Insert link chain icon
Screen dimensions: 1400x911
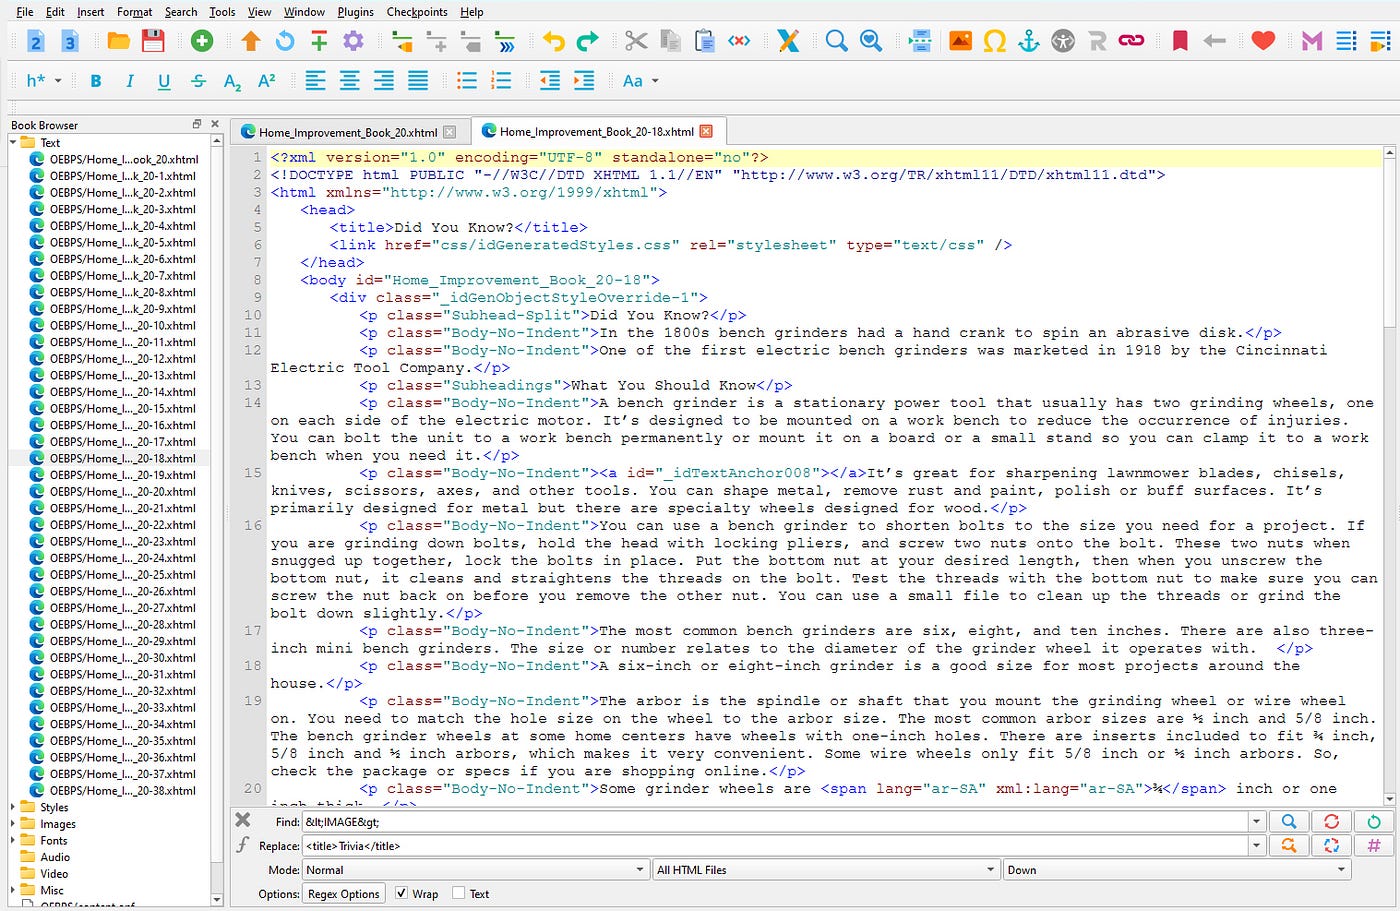click(1131, 41)
